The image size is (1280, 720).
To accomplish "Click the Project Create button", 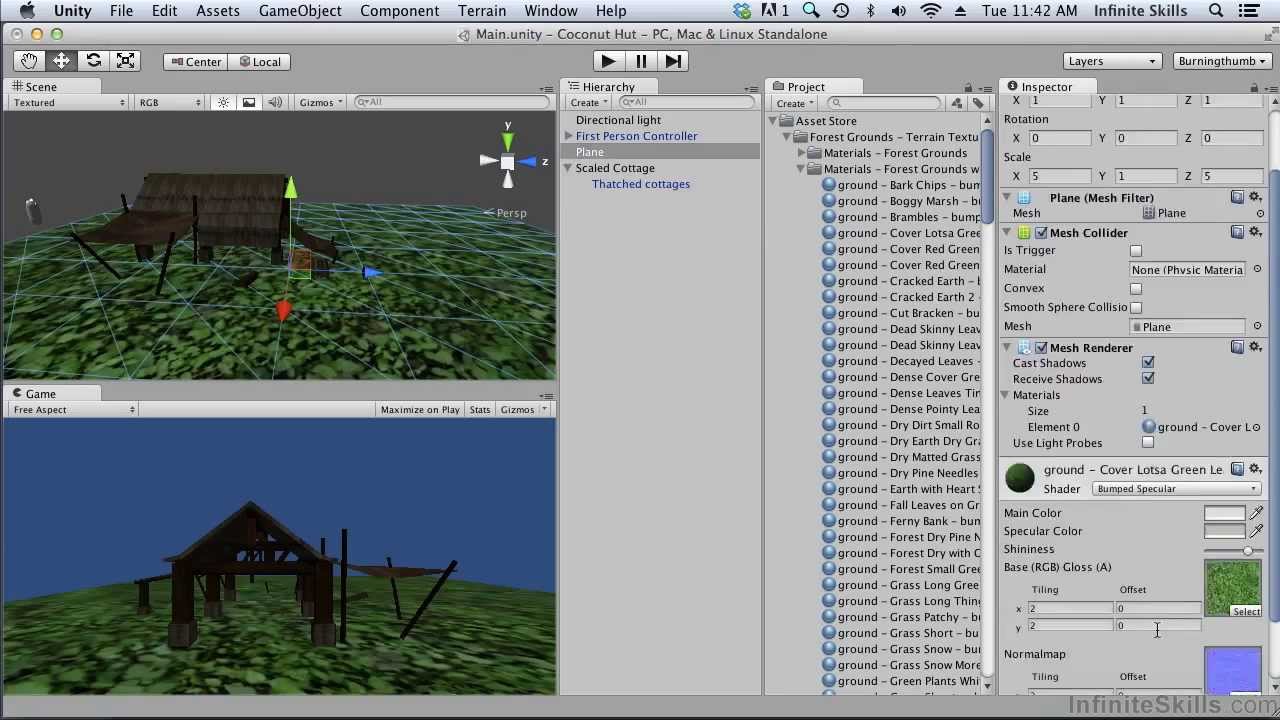I will click(794, 103).
